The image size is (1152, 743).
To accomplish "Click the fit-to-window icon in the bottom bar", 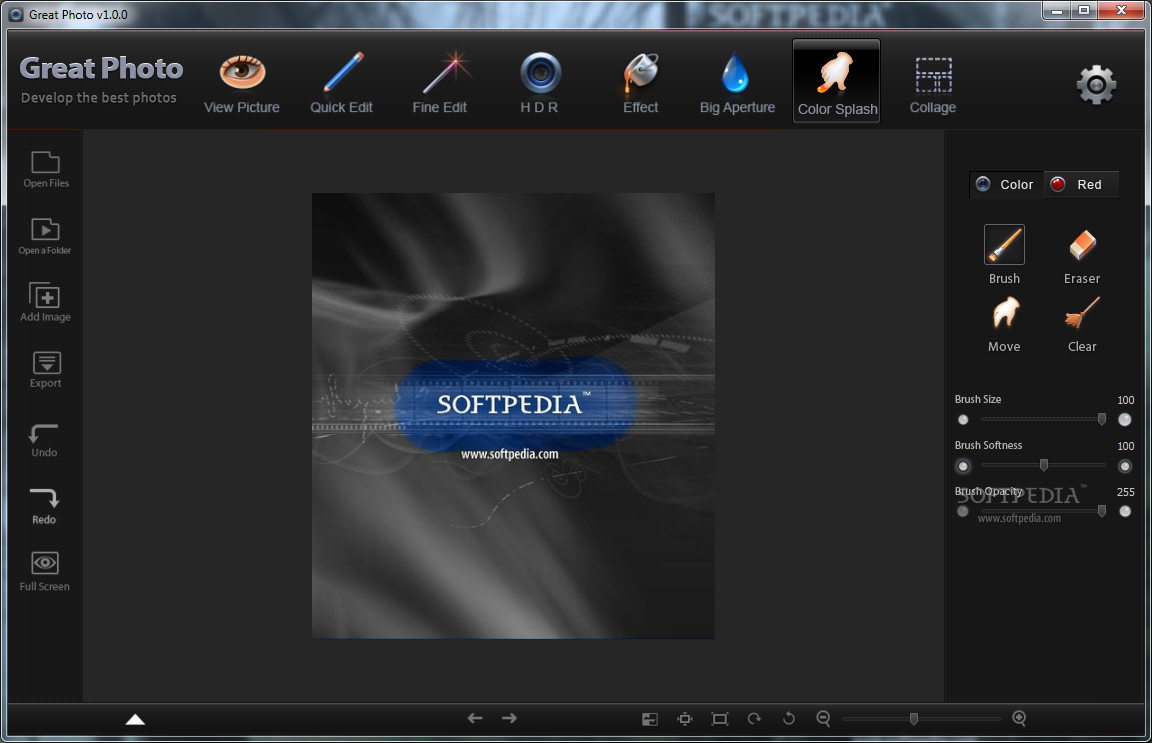I will 685,719.
